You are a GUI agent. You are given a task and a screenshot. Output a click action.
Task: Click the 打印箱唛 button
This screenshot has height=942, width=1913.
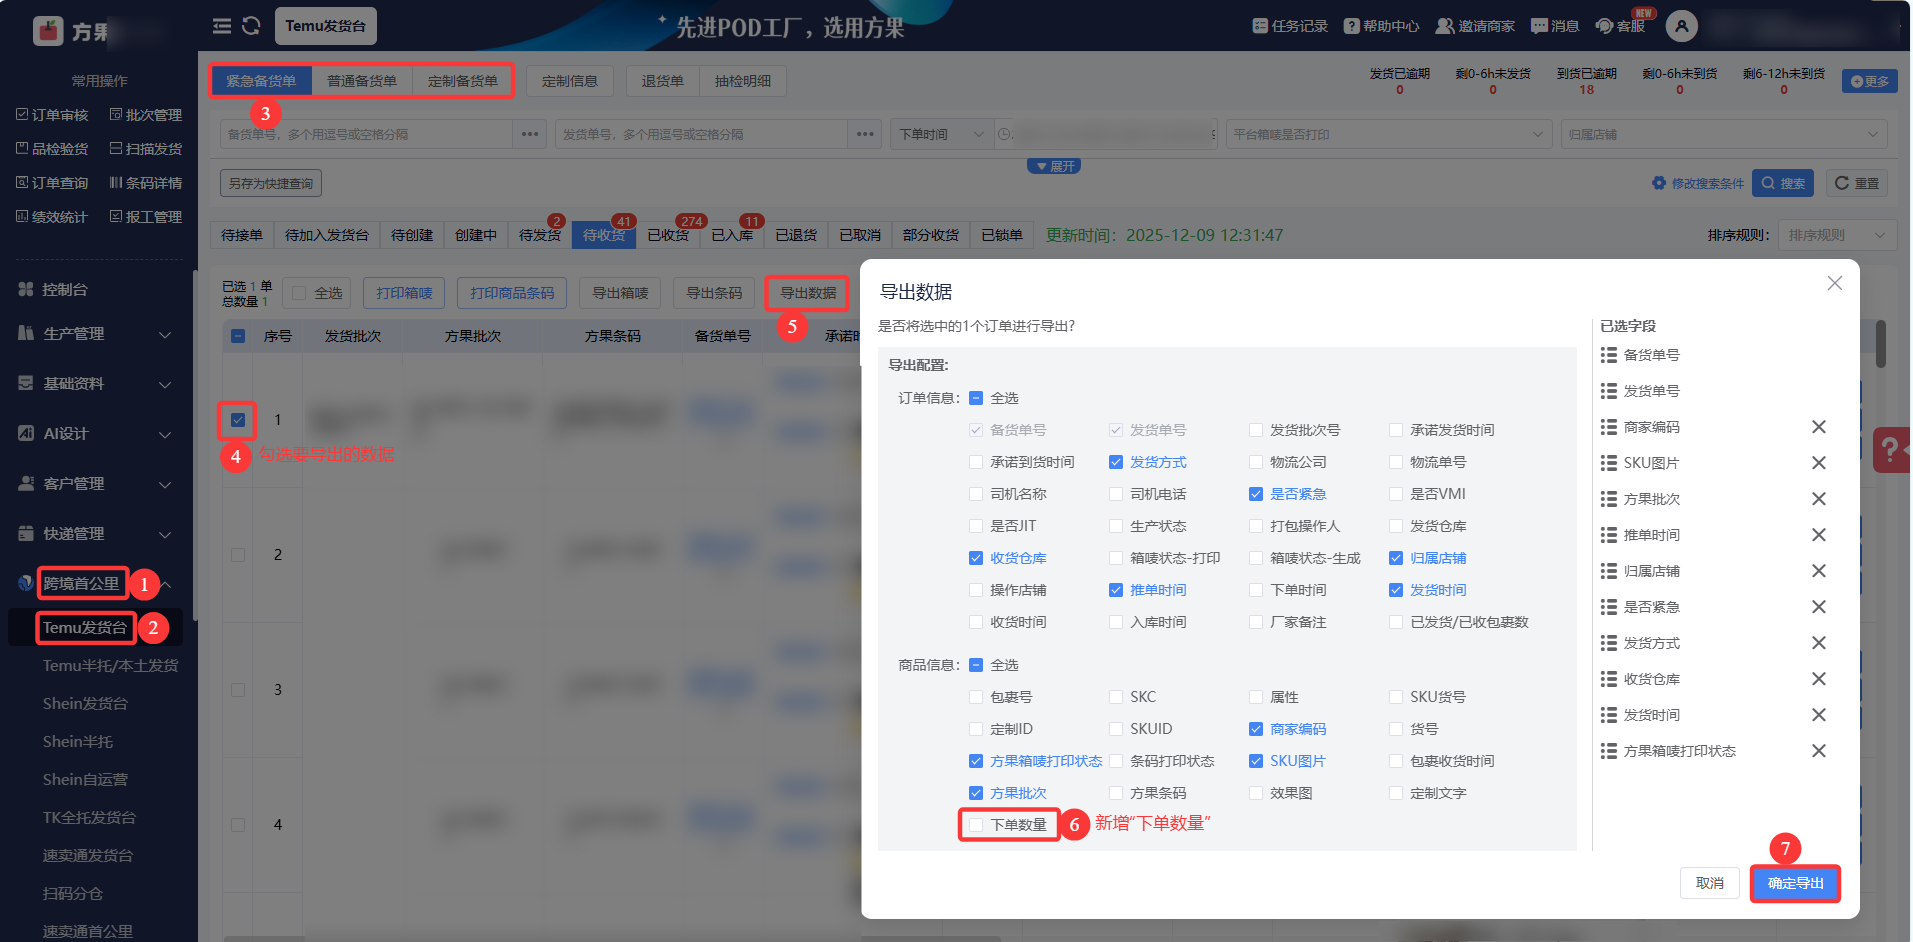click(x=404, y=293)
